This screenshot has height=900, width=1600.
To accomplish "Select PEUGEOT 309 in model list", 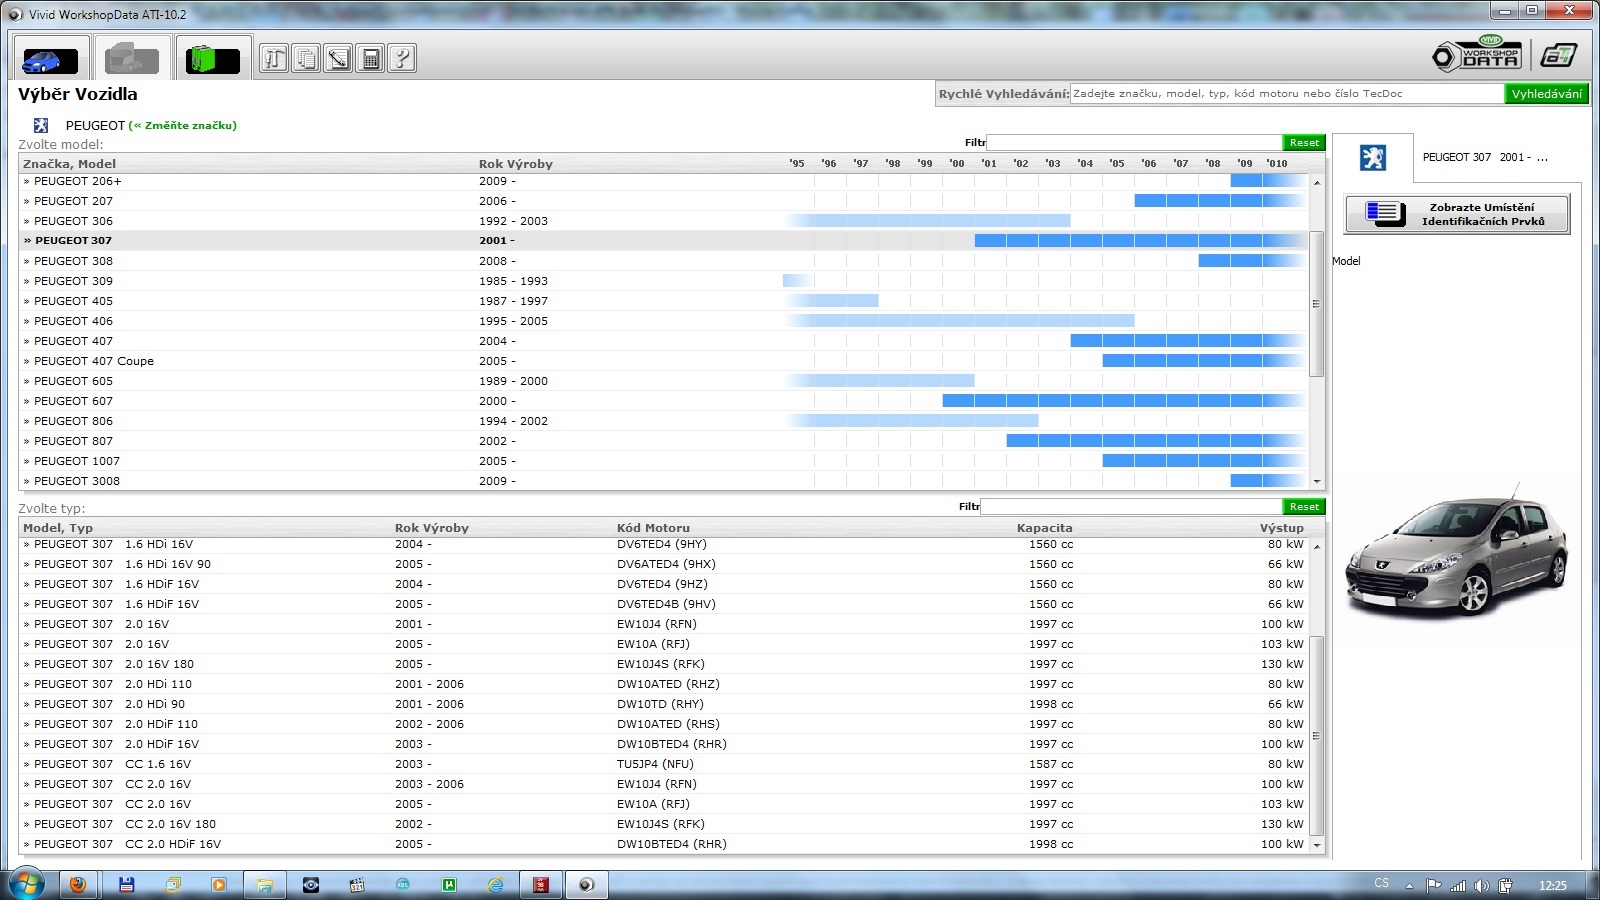I will coord(665,281).
